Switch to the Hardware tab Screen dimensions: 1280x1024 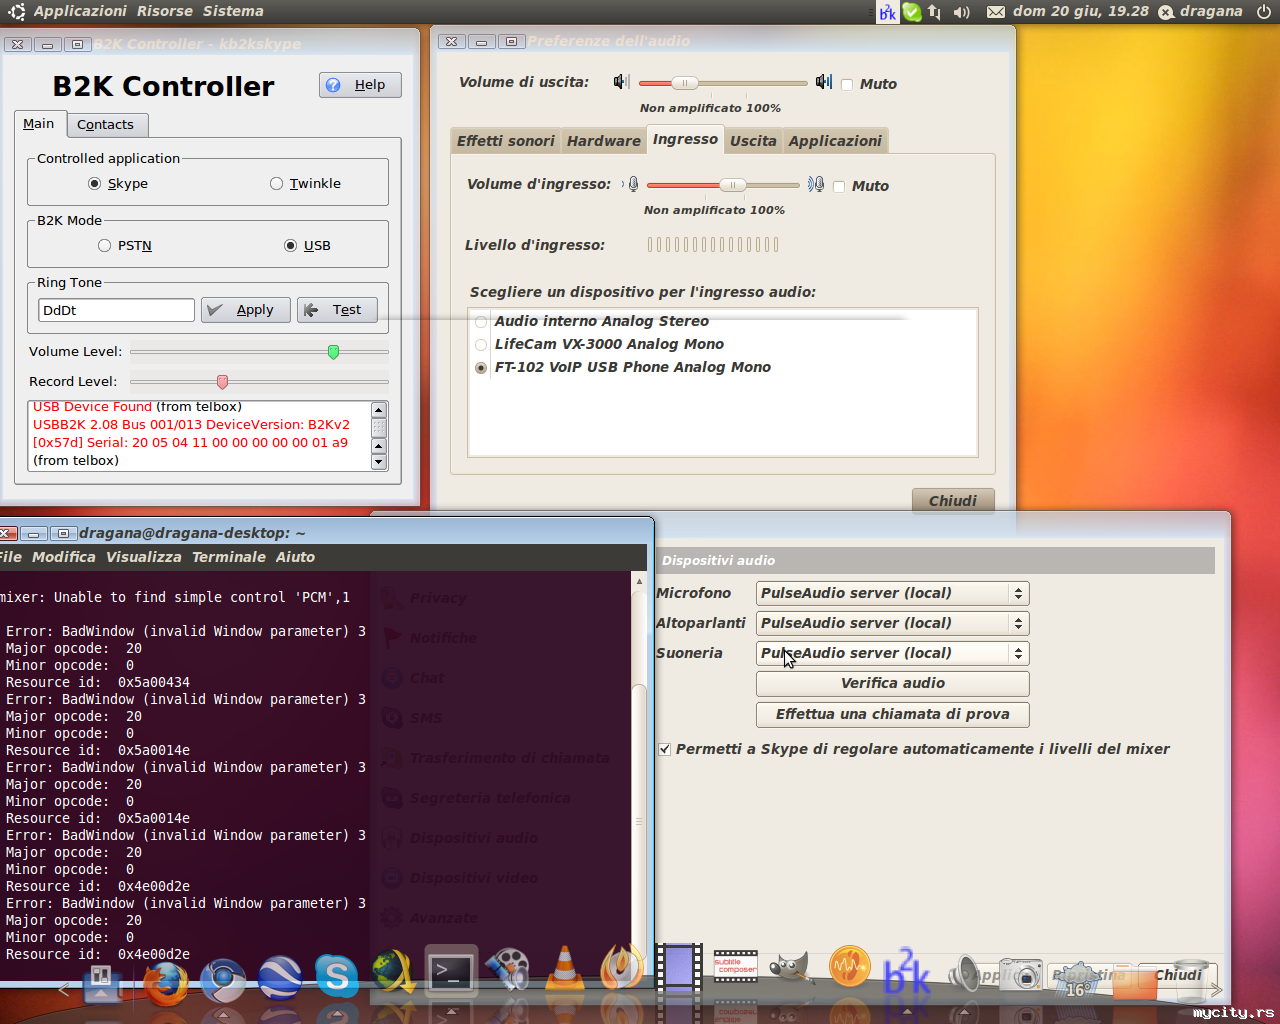(604, 141)
